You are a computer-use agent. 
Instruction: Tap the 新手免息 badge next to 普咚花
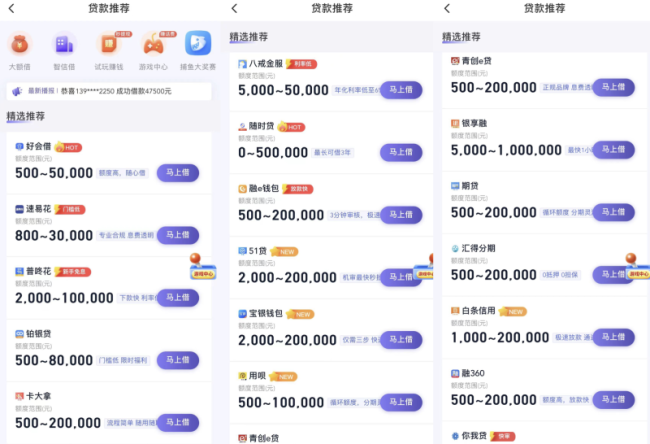pos(73,272)
